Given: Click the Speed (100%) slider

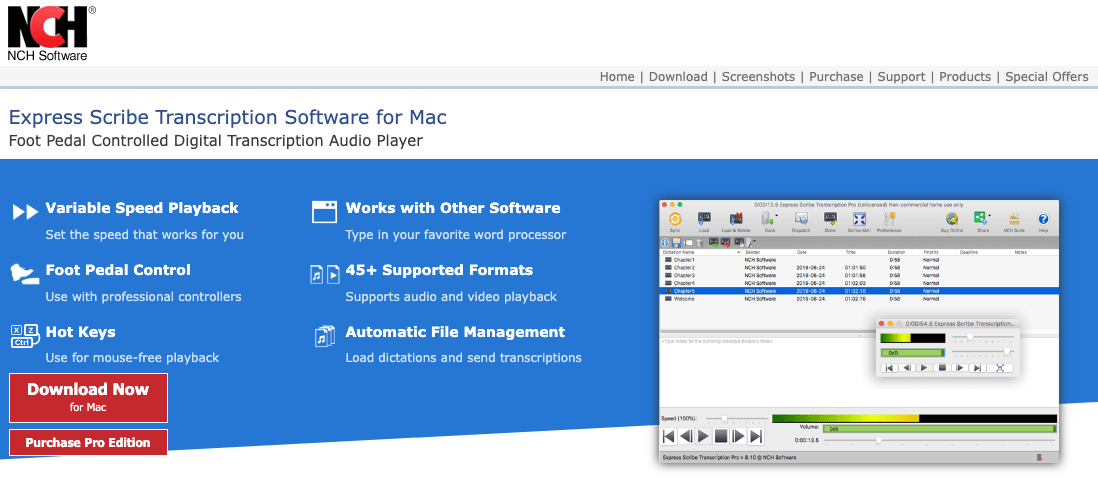Looking at the screenshot, I should 725,418.
